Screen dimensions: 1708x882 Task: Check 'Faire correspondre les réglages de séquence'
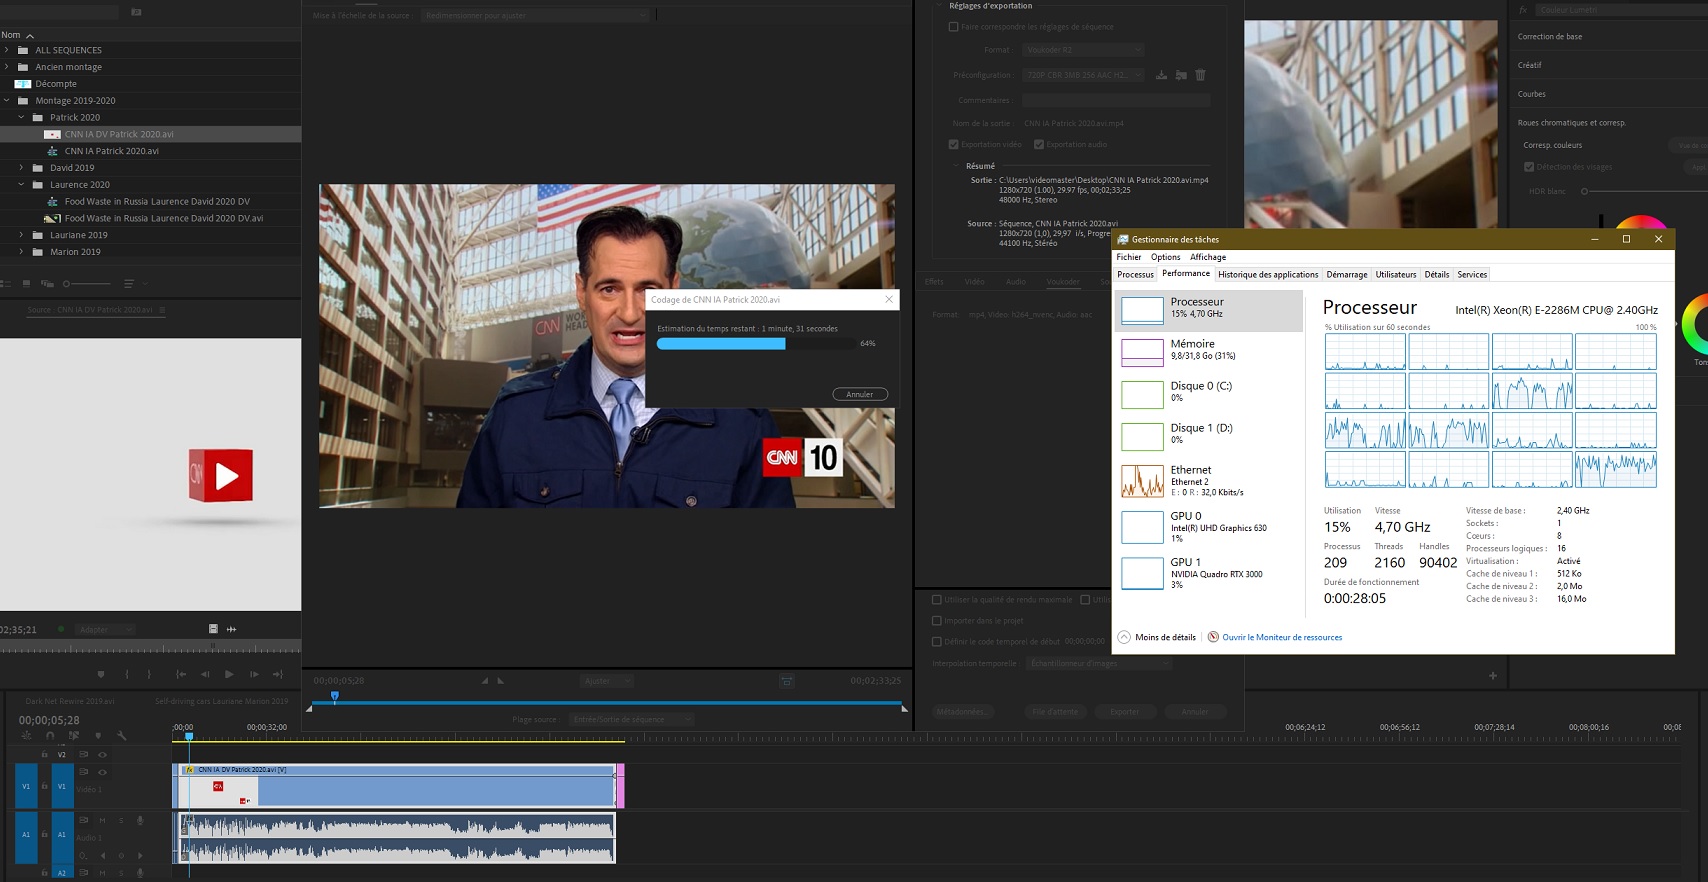[x=953, y=27]
